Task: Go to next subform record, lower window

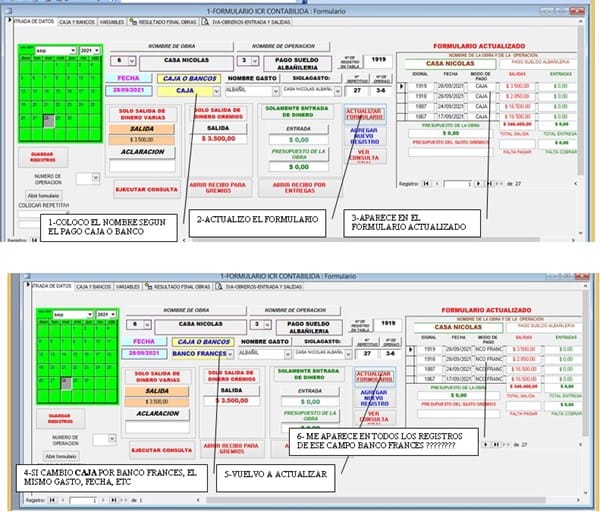Action: click(486, 445)
